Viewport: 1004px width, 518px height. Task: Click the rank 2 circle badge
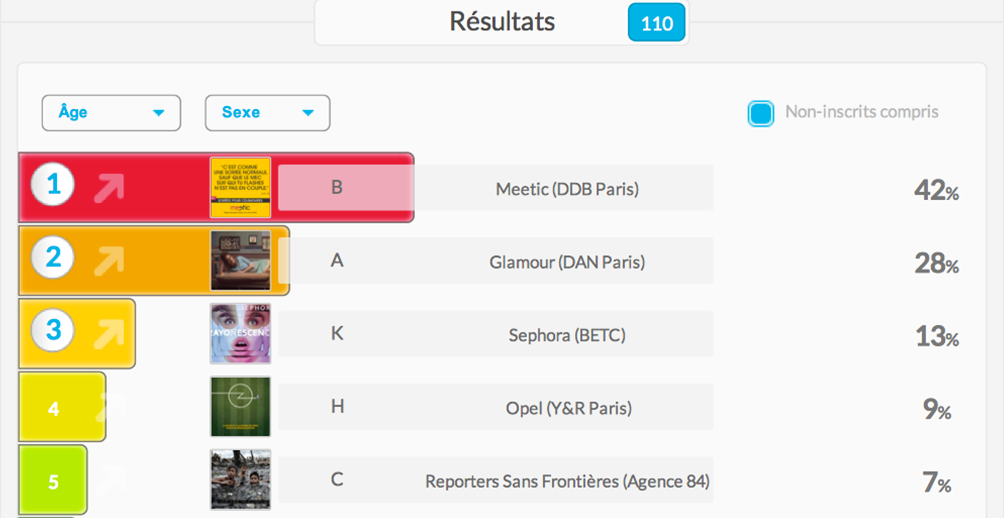tap(54, 257)
